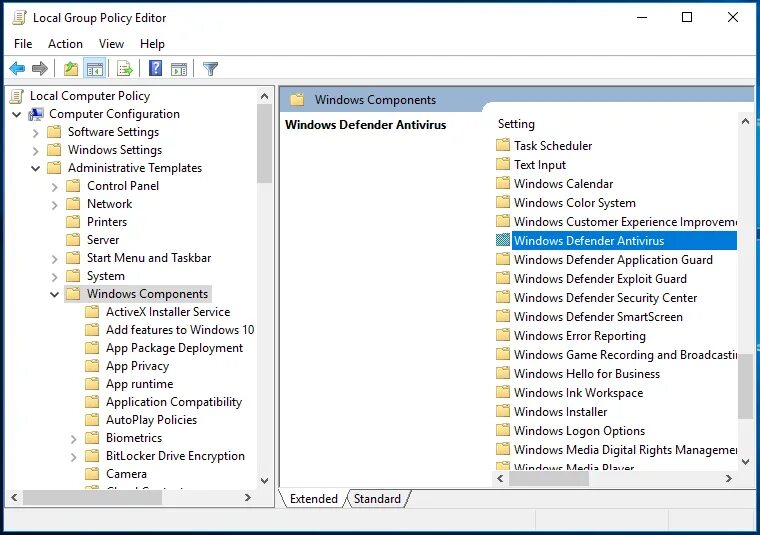Viewport: 760px width, 535px height.
Task: Expand the Start Menu and Taskbar node
Action: click(54, 259)
